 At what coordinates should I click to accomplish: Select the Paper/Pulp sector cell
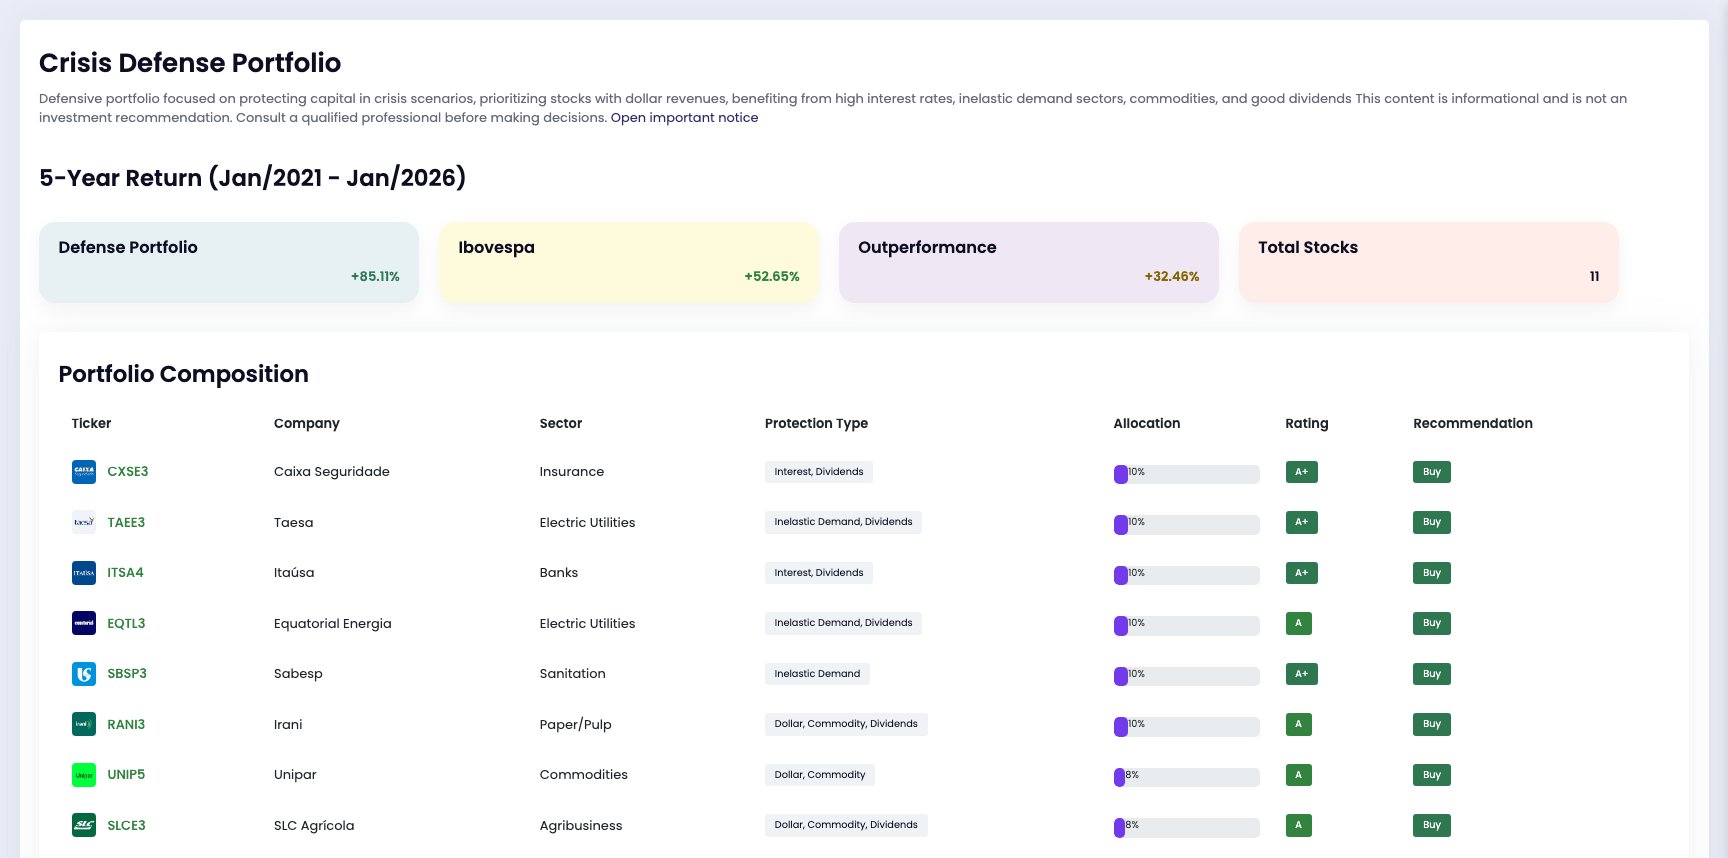point(575,725)
